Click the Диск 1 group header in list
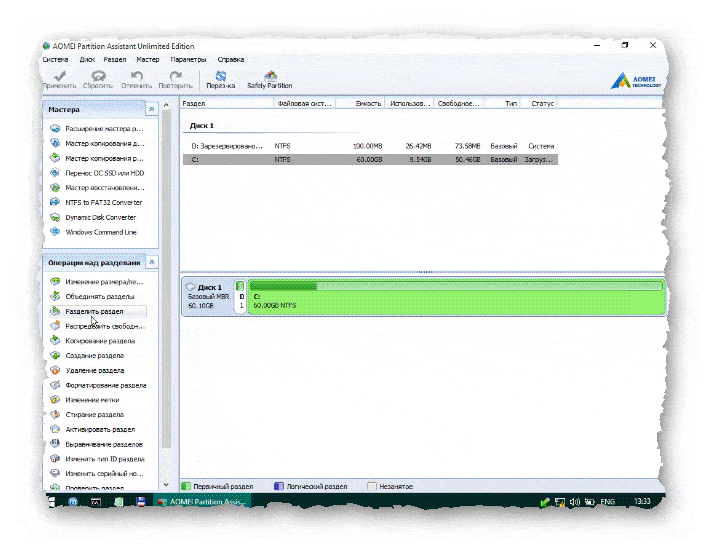This screenshot has height=544, width=704. (x=202, y=126)
